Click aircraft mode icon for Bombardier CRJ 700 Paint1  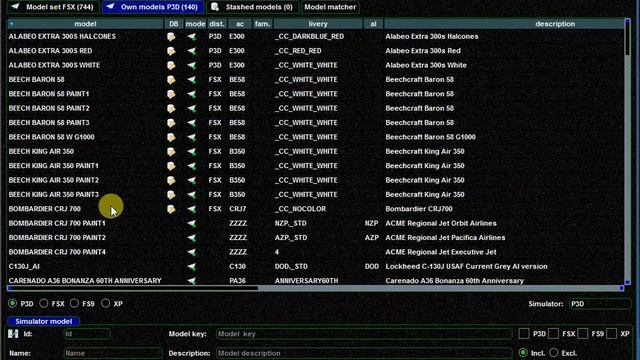[x=191, y=223]
